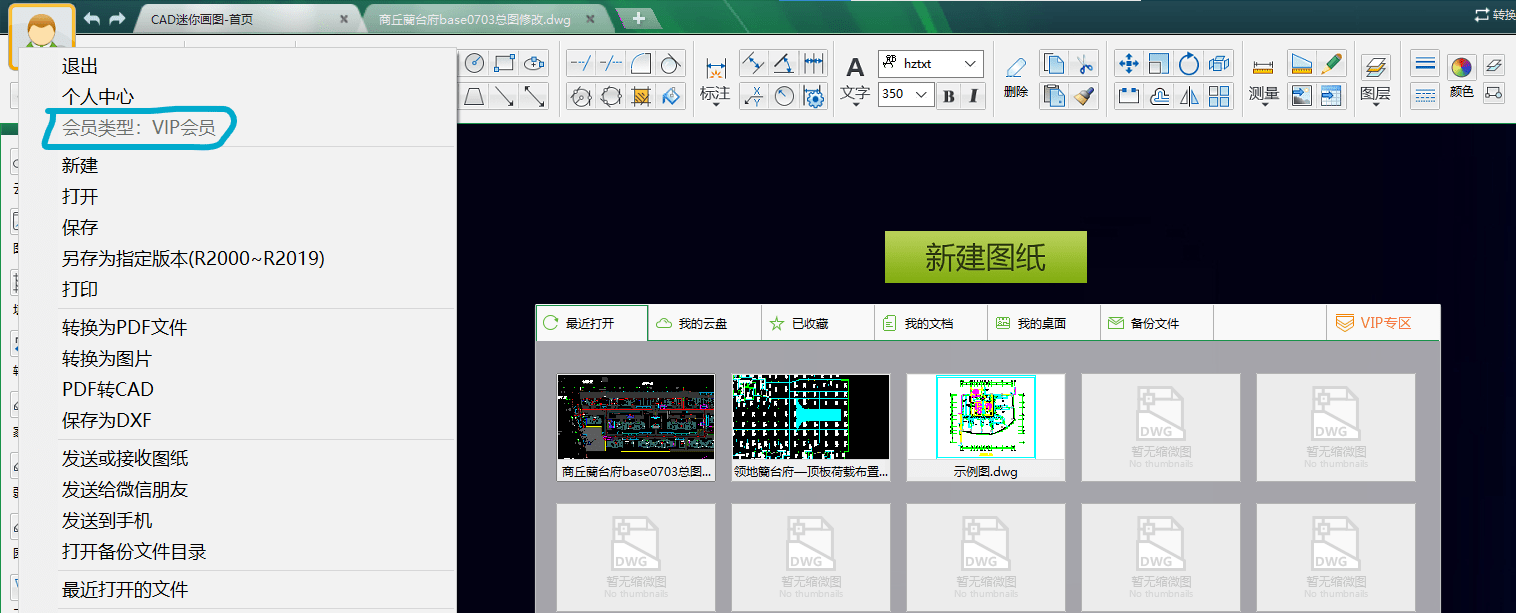Screen dimensions: 1516x613
Task: Click the paste clipboard icon
Action: pos(1053,96)
